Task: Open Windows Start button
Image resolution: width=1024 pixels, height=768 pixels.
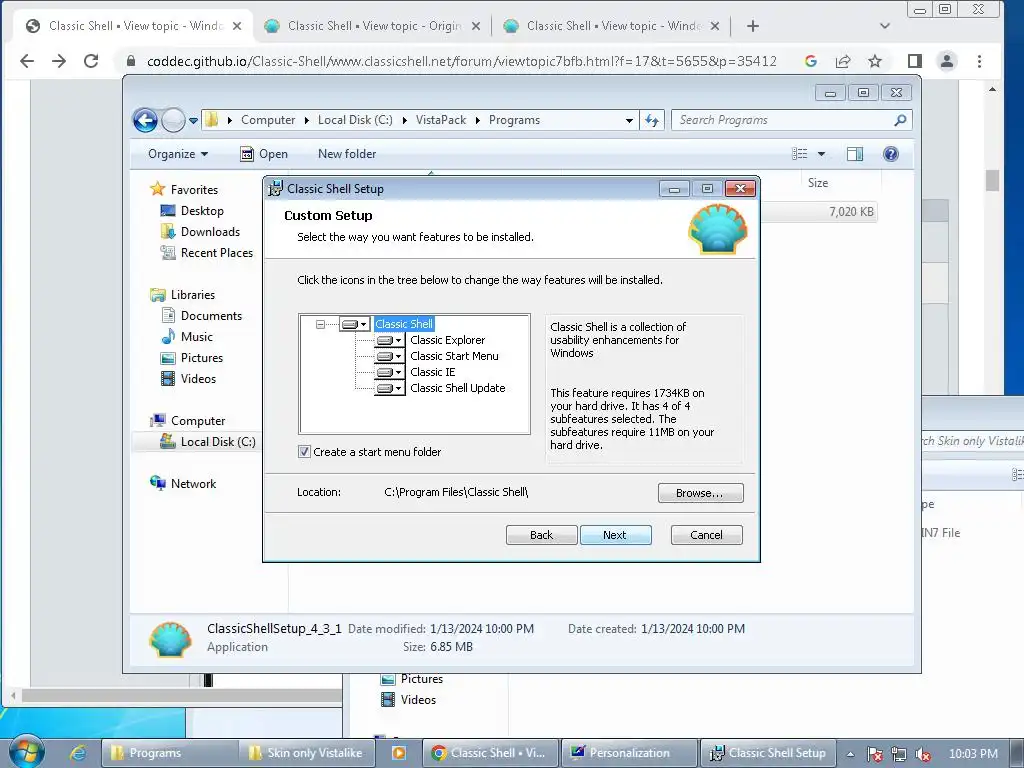Action: pos(26,752)
